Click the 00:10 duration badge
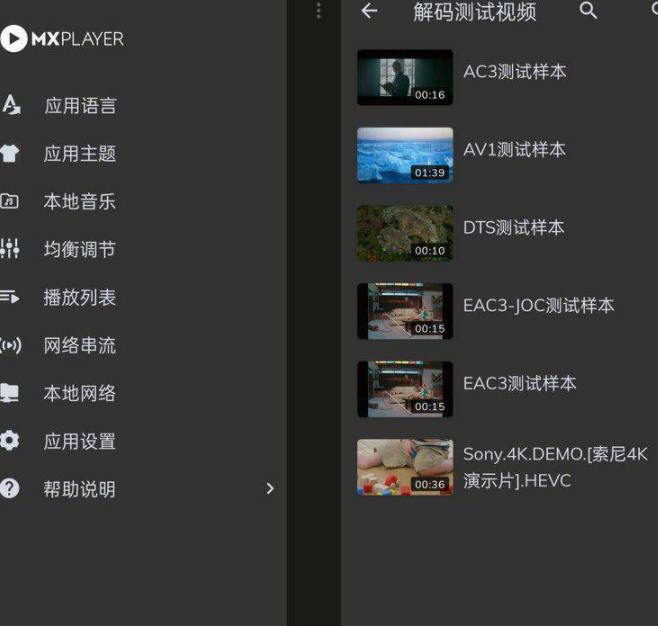 click(430, 250)
